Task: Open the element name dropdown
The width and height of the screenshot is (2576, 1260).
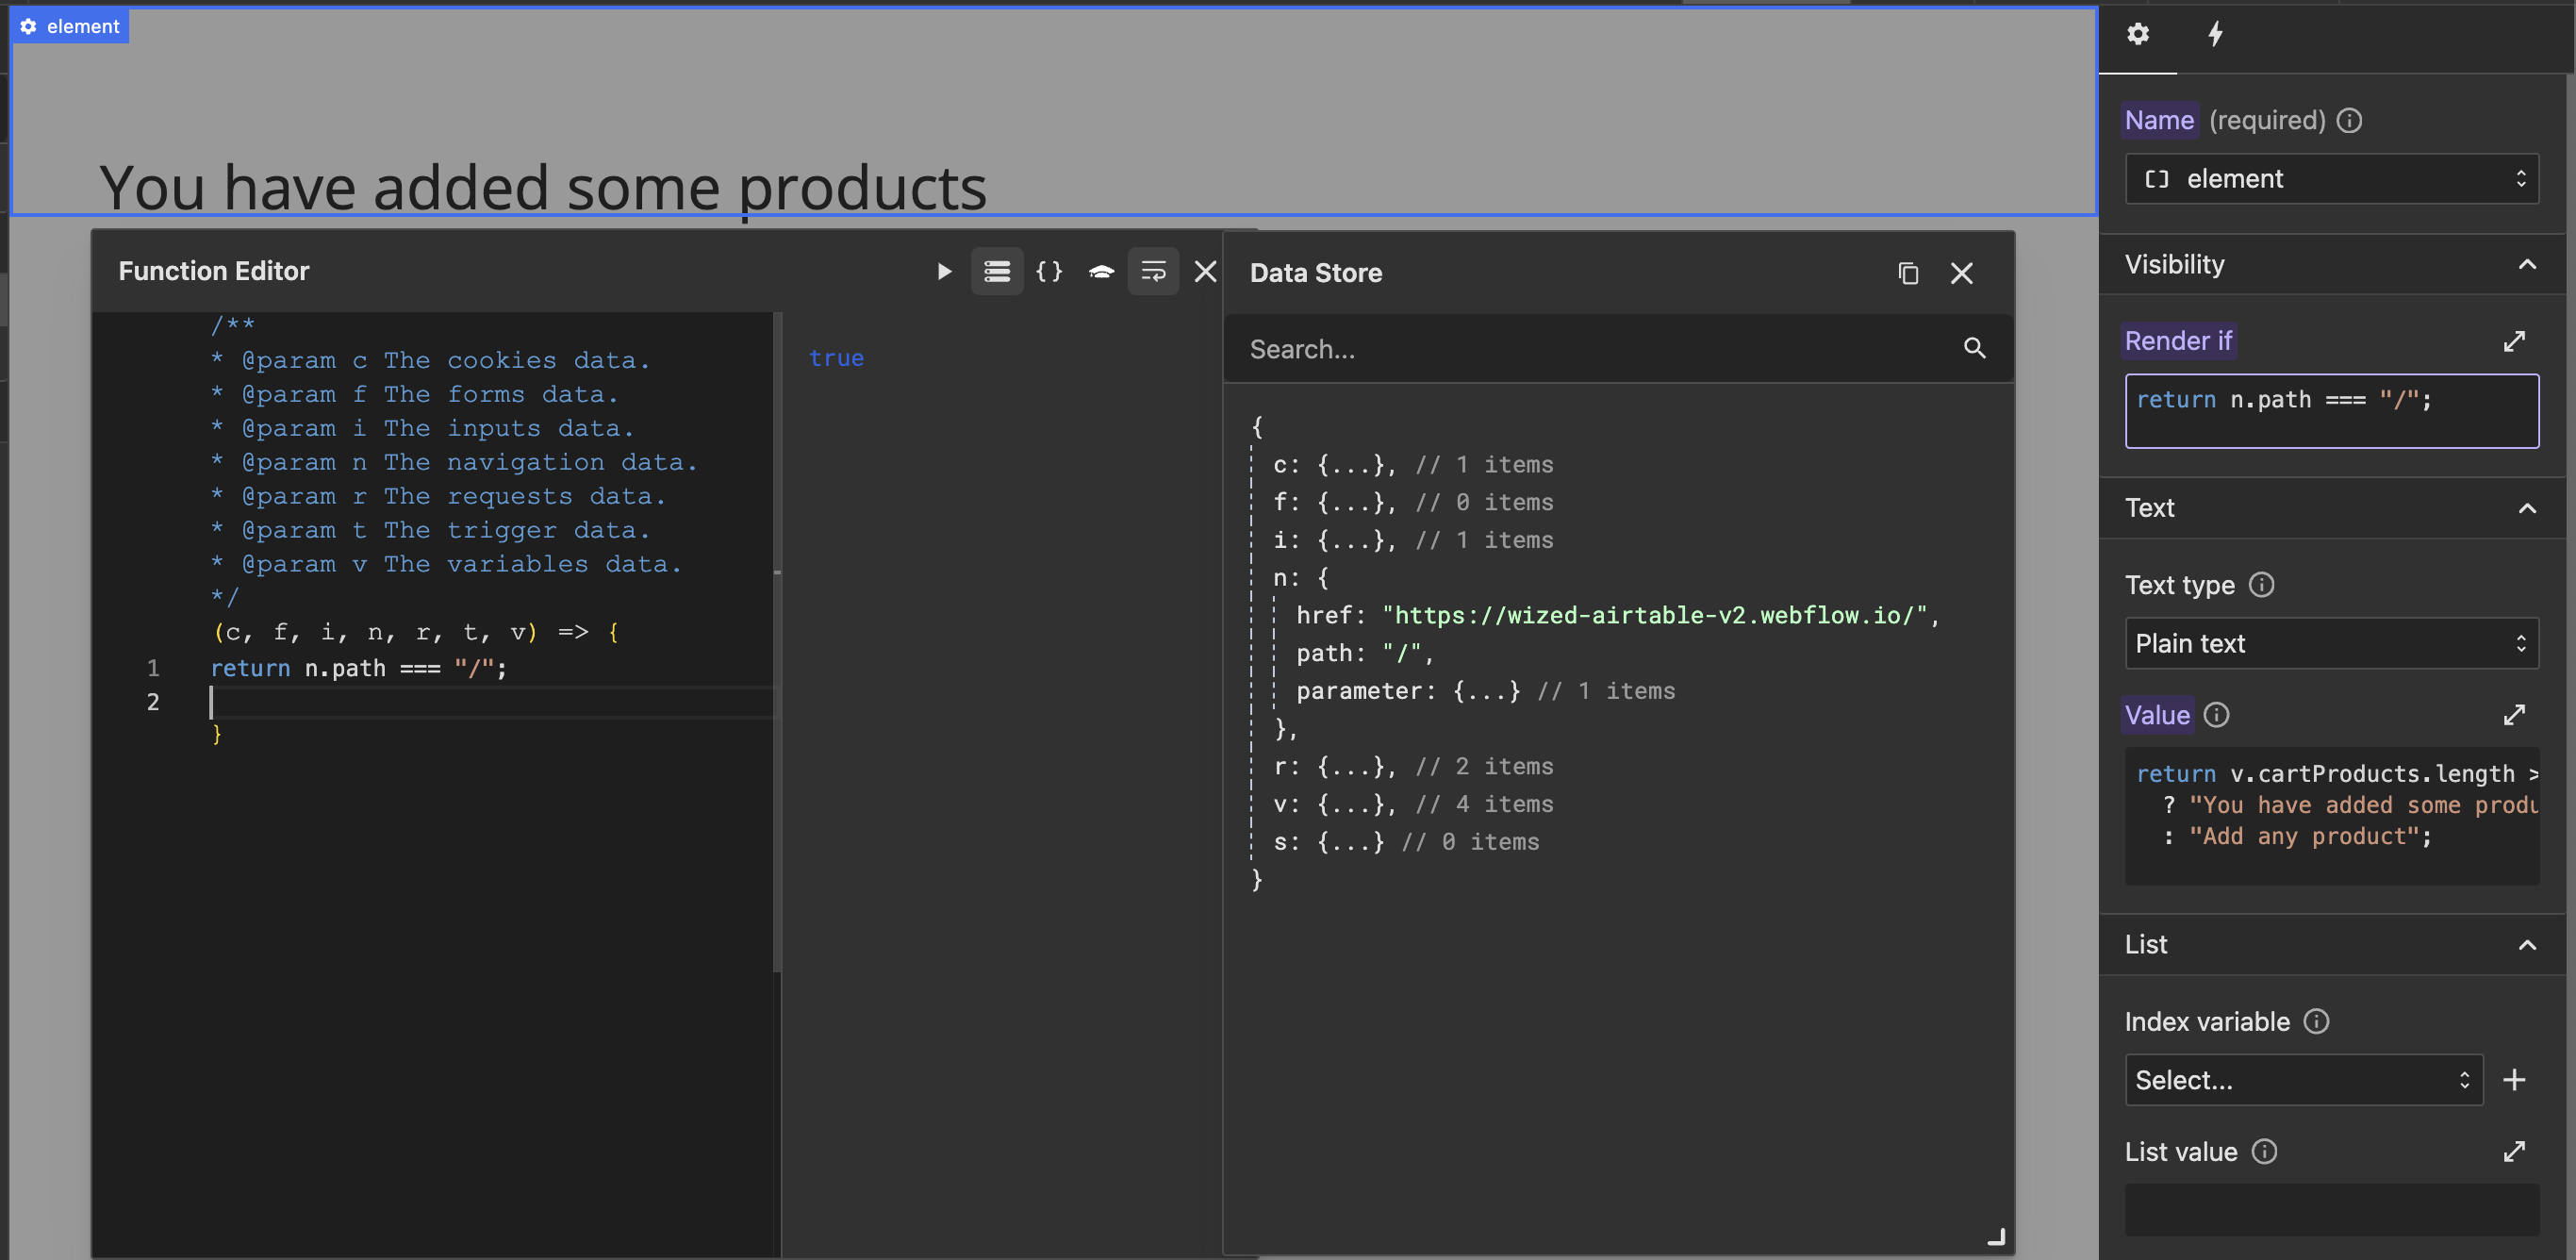Action: click(2331, 179)
